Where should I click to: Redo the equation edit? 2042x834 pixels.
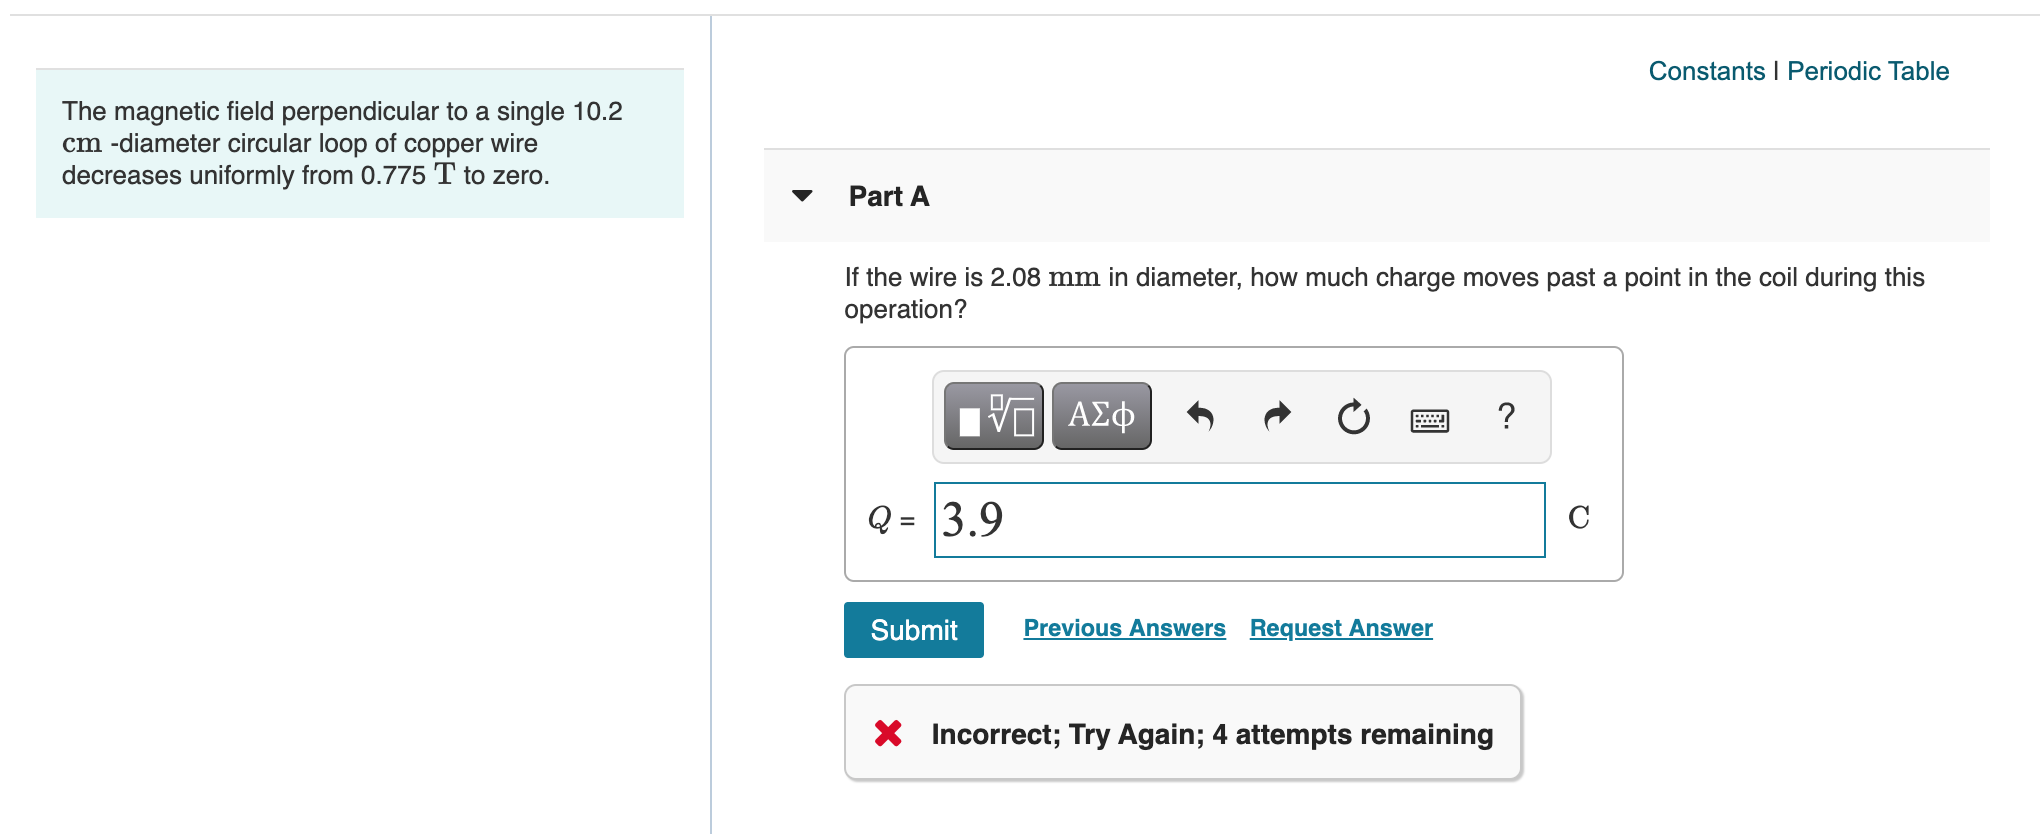pyautogui.click(x=1276, y=416)
